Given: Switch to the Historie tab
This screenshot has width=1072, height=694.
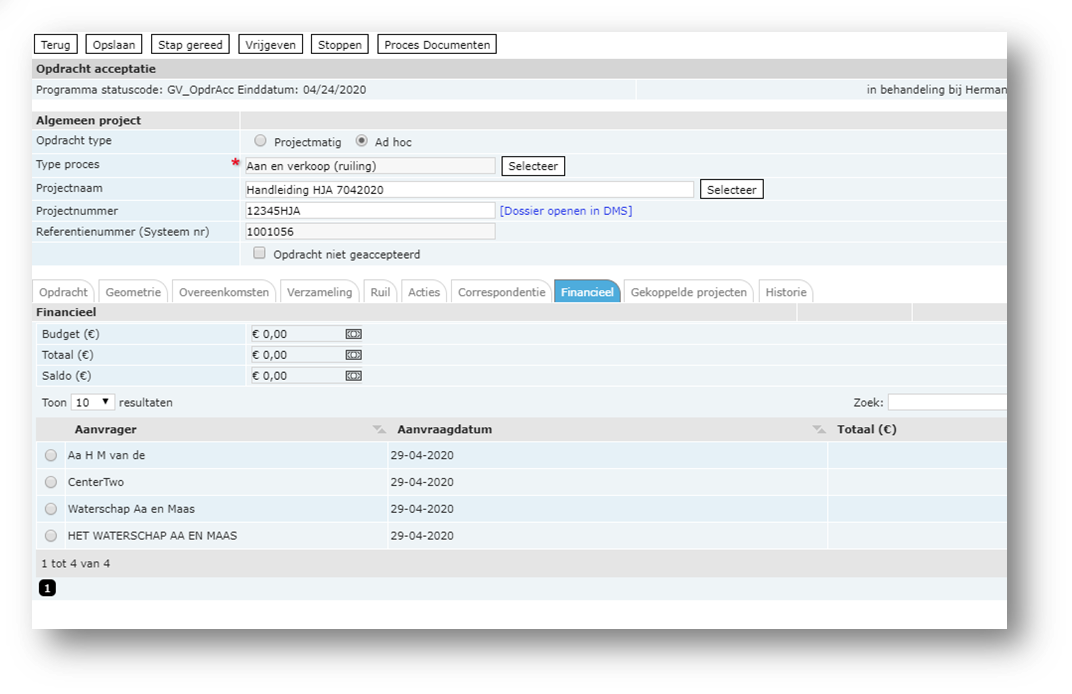Looking at the screenshot, I should click(x=786, y=292).
